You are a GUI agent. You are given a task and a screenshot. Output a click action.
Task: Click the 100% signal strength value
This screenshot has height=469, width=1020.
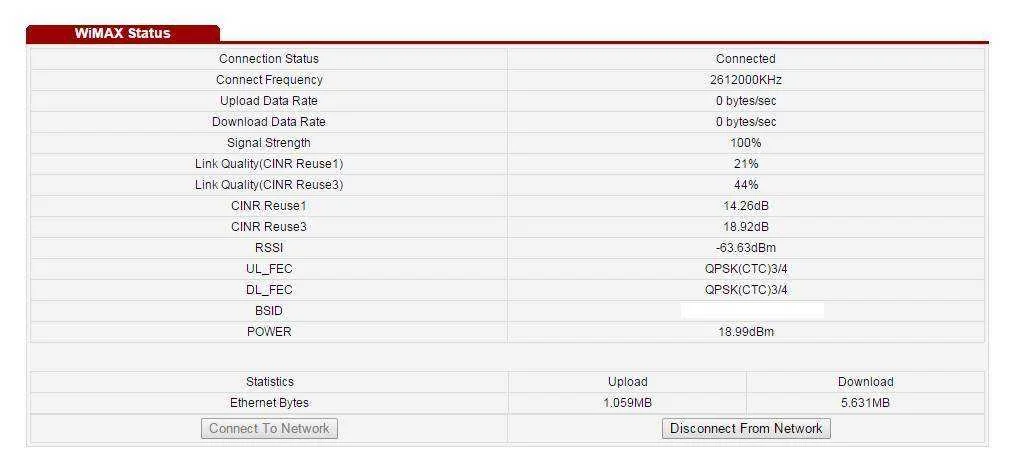(x=745, y=142)
